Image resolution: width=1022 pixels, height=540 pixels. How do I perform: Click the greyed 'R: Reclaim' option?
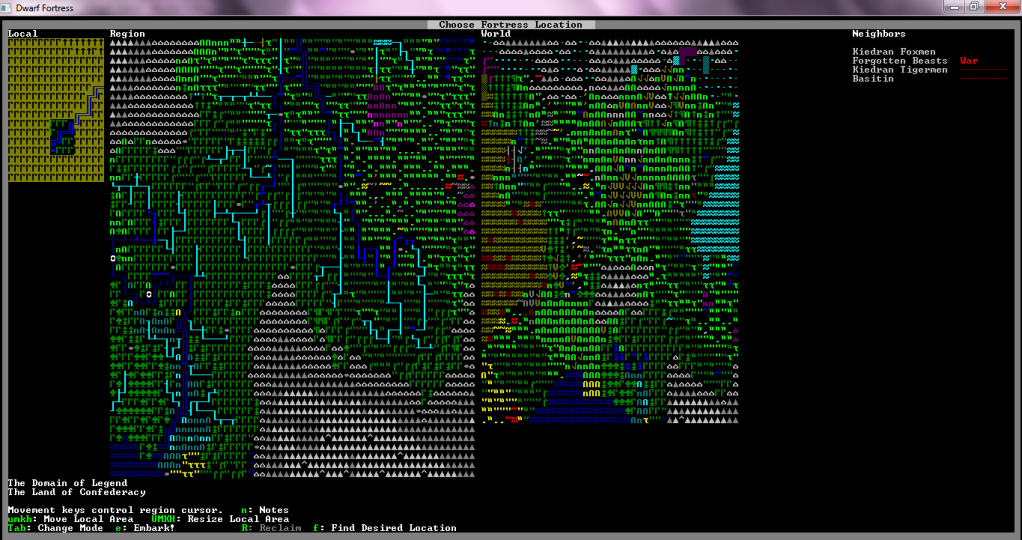click(271, 528)
